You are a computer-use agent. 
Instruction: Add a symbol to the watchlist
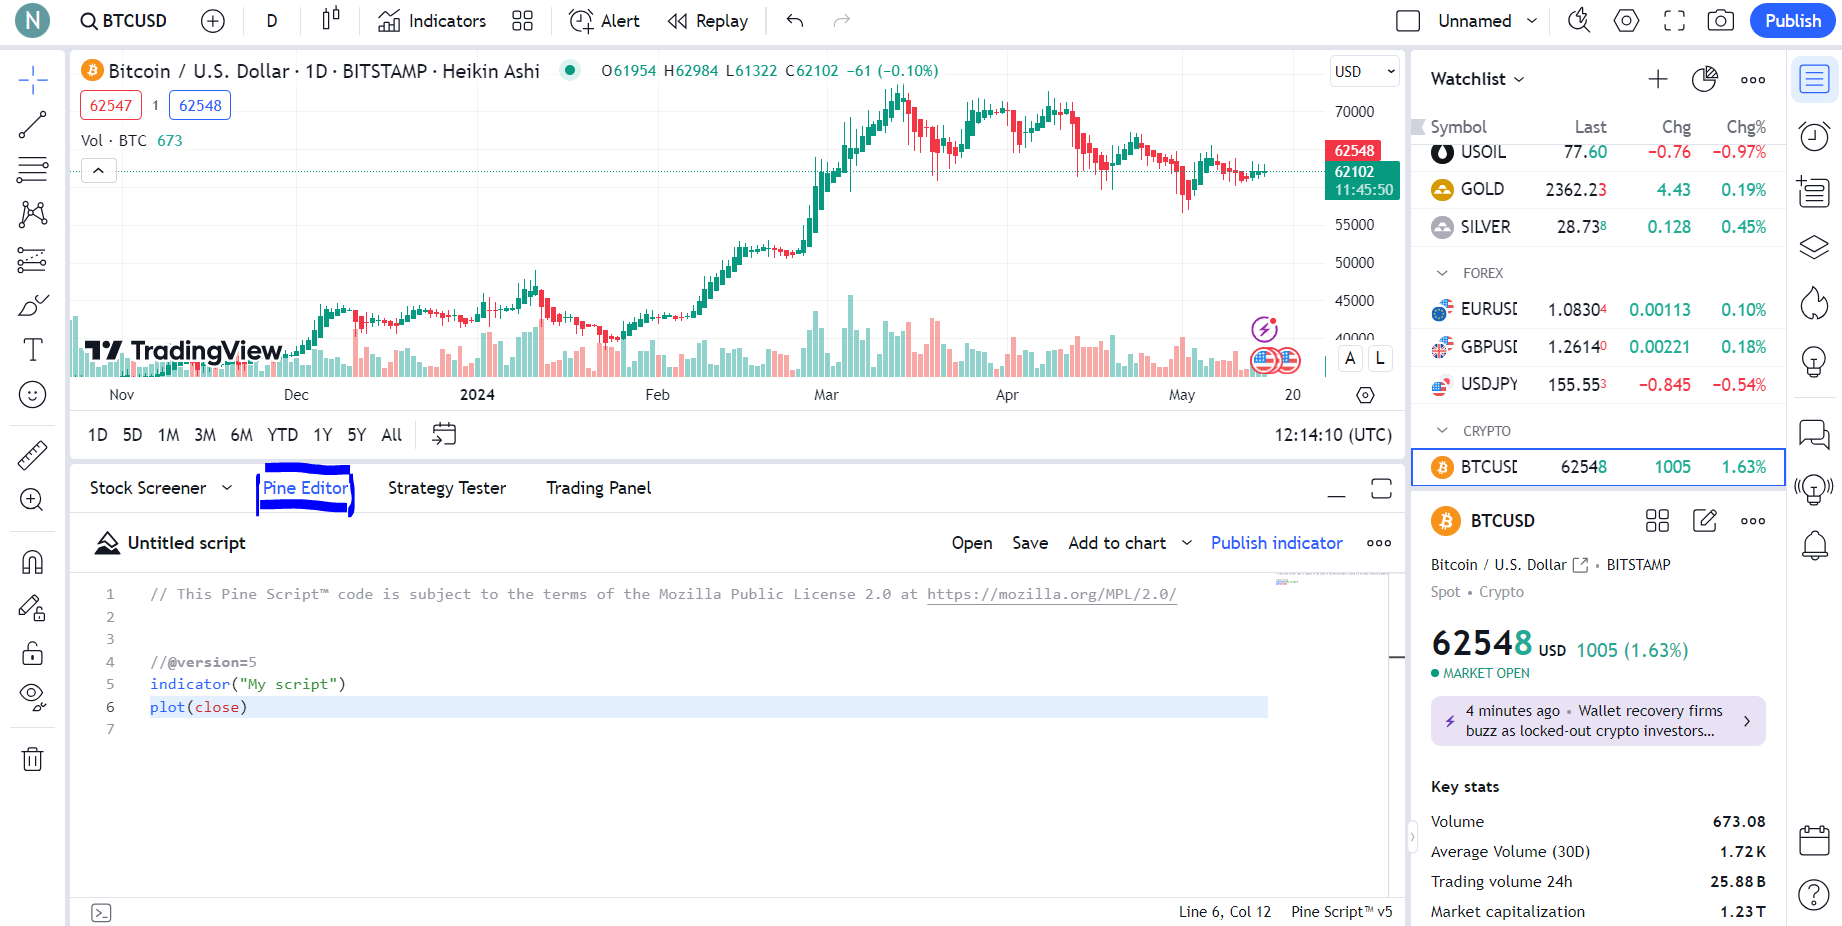[x=1658, y=79]
